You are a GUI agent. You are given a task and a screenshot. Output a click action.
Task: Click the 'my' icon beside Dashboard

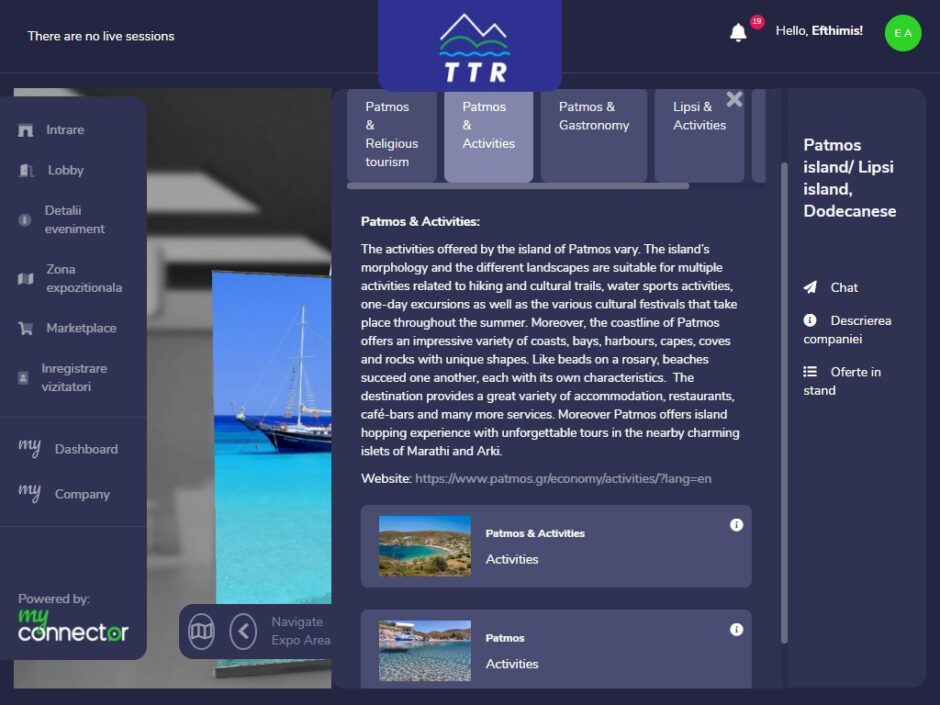tap(29, 447)
